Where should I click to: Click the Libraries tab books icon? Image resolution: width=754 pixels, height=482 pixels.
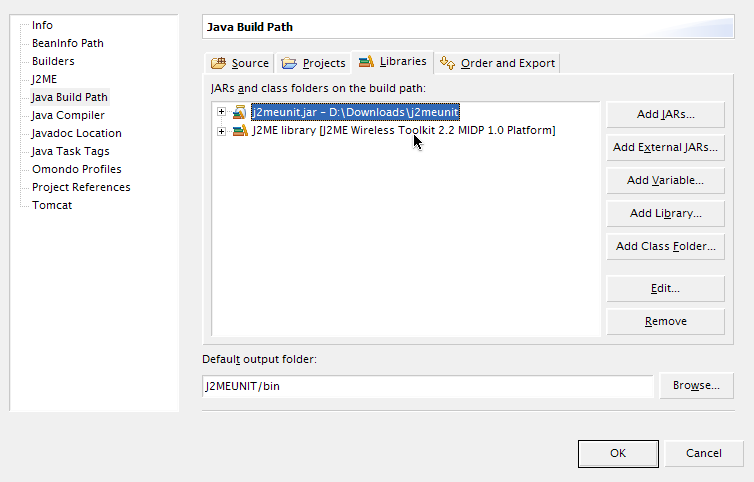tap(367, 62)
